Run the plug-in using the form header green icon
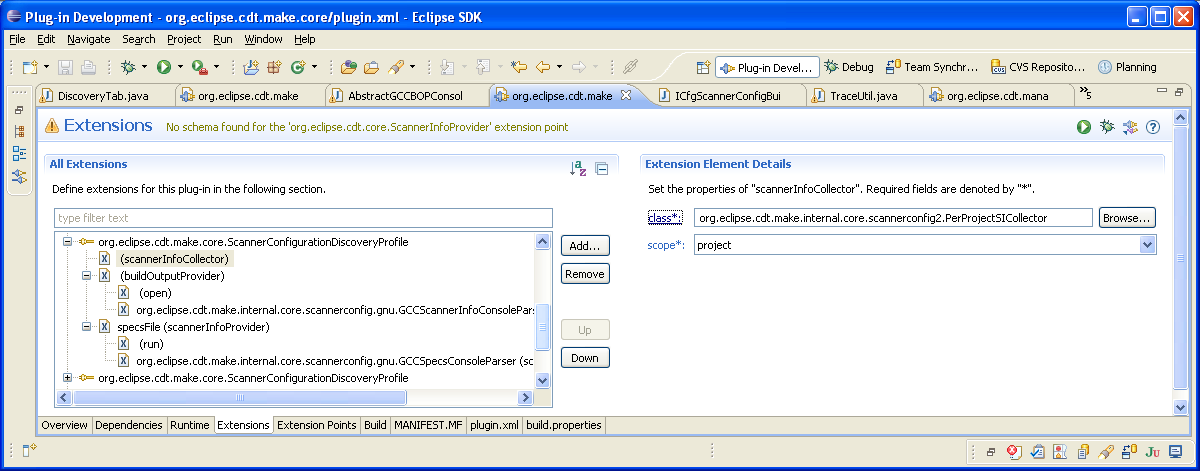The width and height of the screenshot is (1200, 471). (1083, 127)
